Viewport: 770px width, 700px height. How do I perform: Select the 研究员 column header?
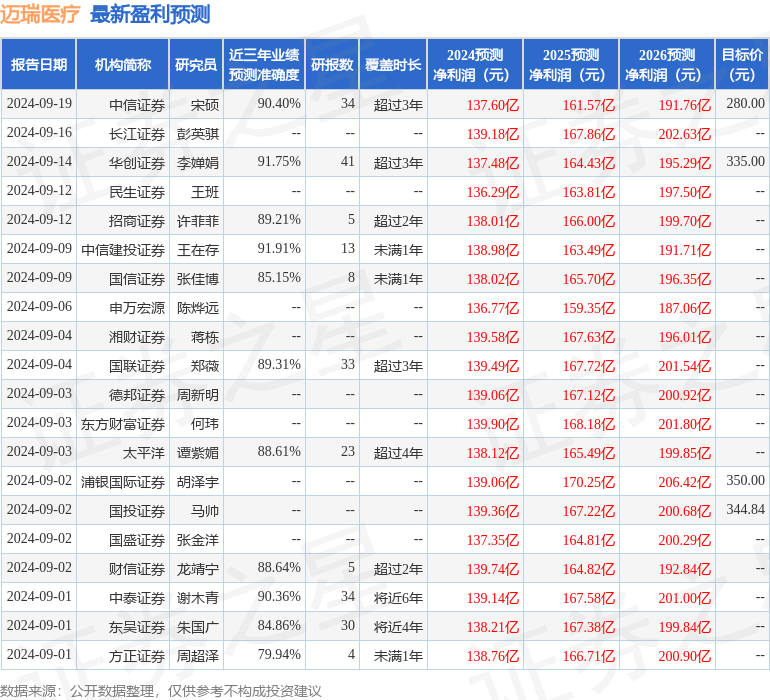coord(196,65)
